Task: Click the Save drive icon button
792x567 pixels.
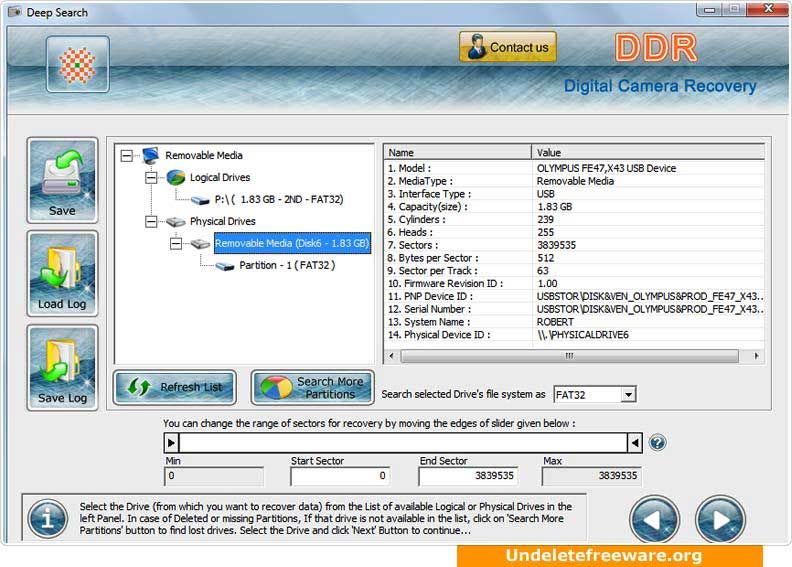Action: click(x=62, y=180)
